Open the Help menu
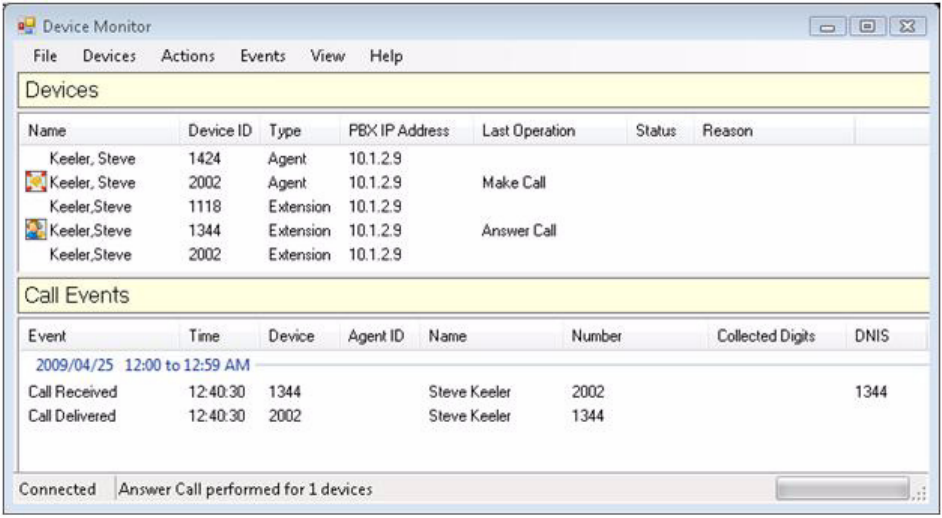Image resolution: width=942 pixels, height=518 pixels. [x=386, y=56]
